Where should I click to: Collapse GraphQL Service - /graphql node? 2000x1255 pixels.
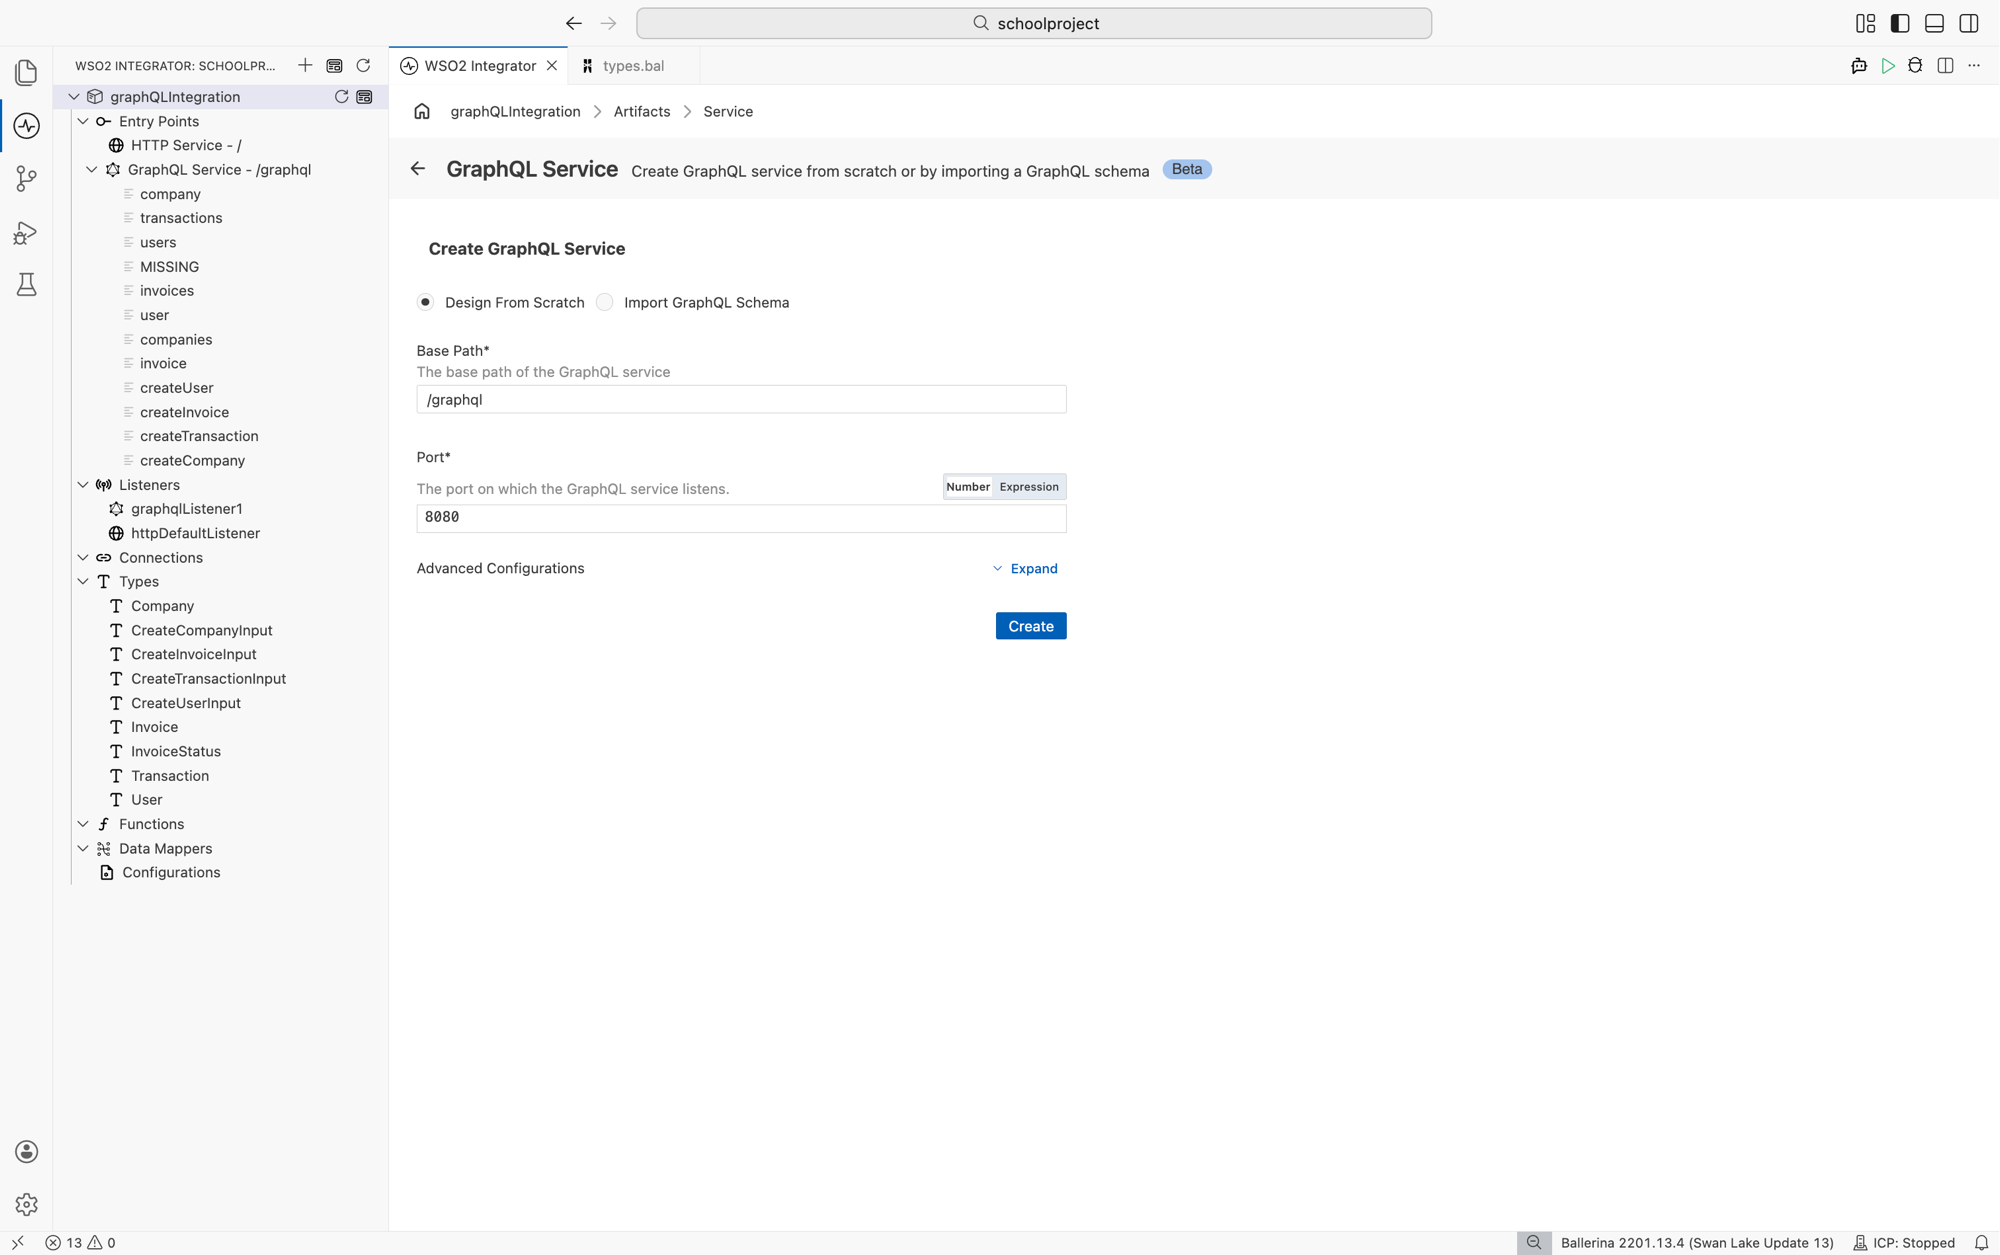click(x=92, y=170)
